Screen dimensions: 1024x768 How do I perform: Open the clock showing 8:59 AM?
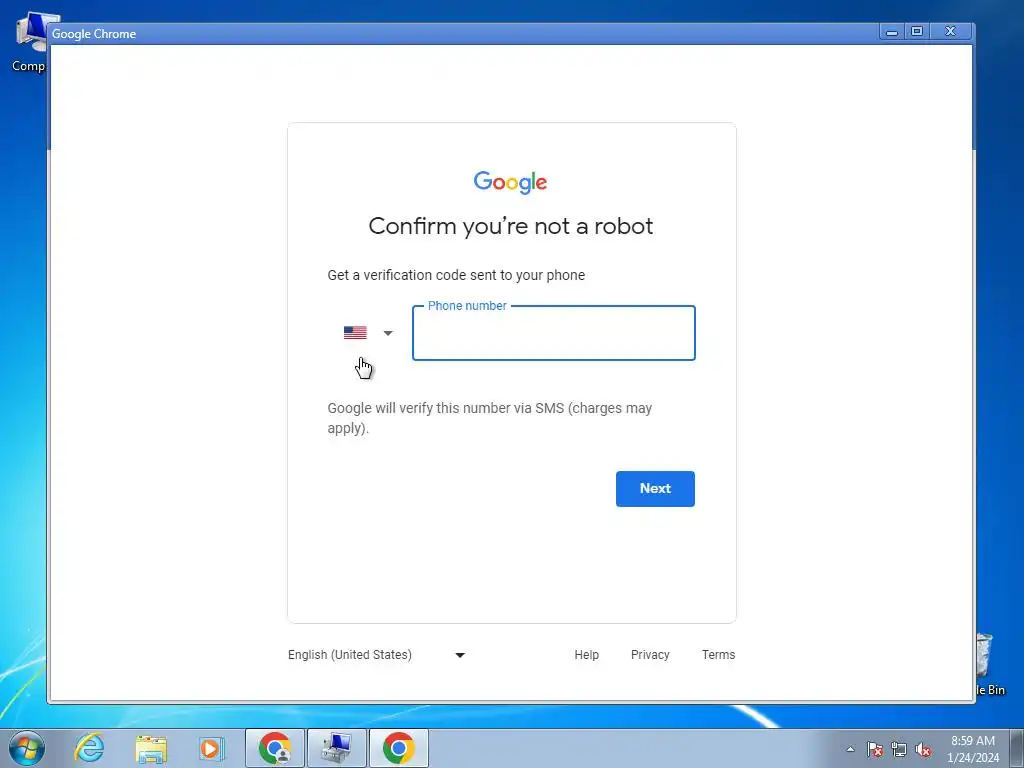973,749
